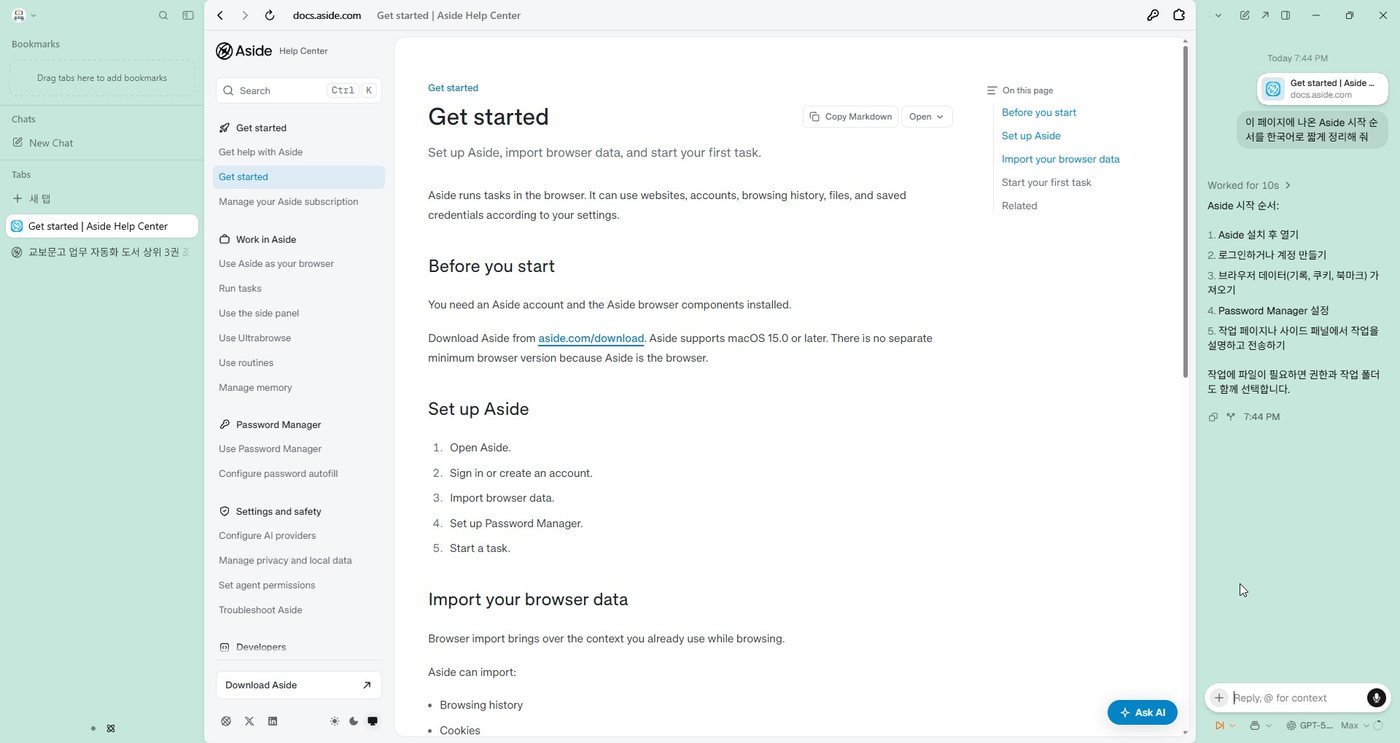The width and height of the screenshot is (1400, 743).
Task: Click the Ask AI button
Action: tap(1142, 712)
